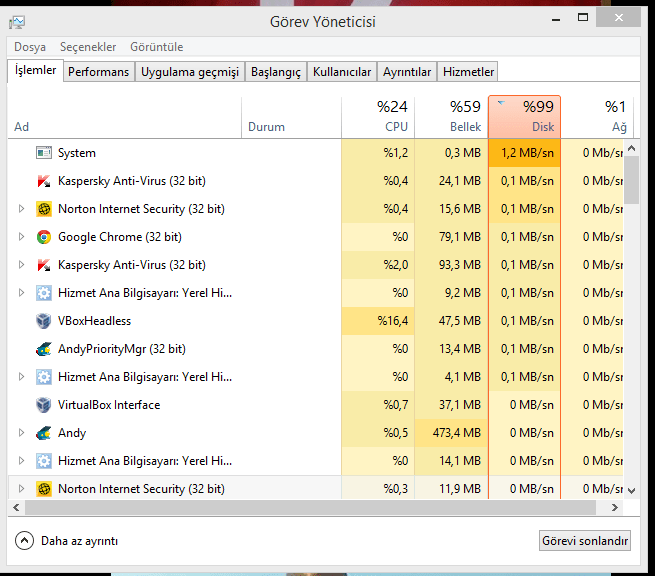
Task: Switch to the Uygulama geçmişi tab
Action: [x=190, y=72]
